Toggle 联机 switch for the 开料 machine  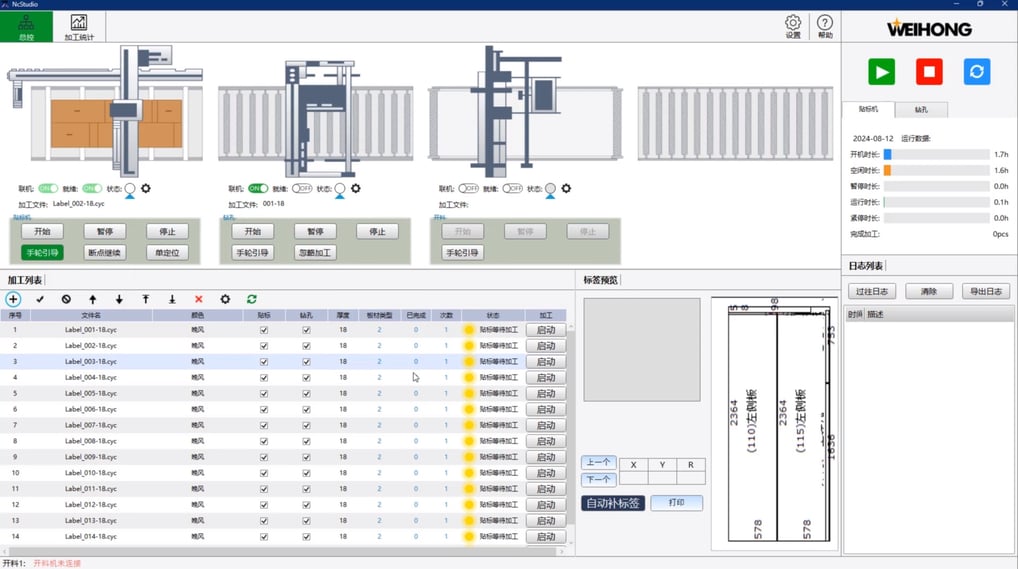coord(468,188)
